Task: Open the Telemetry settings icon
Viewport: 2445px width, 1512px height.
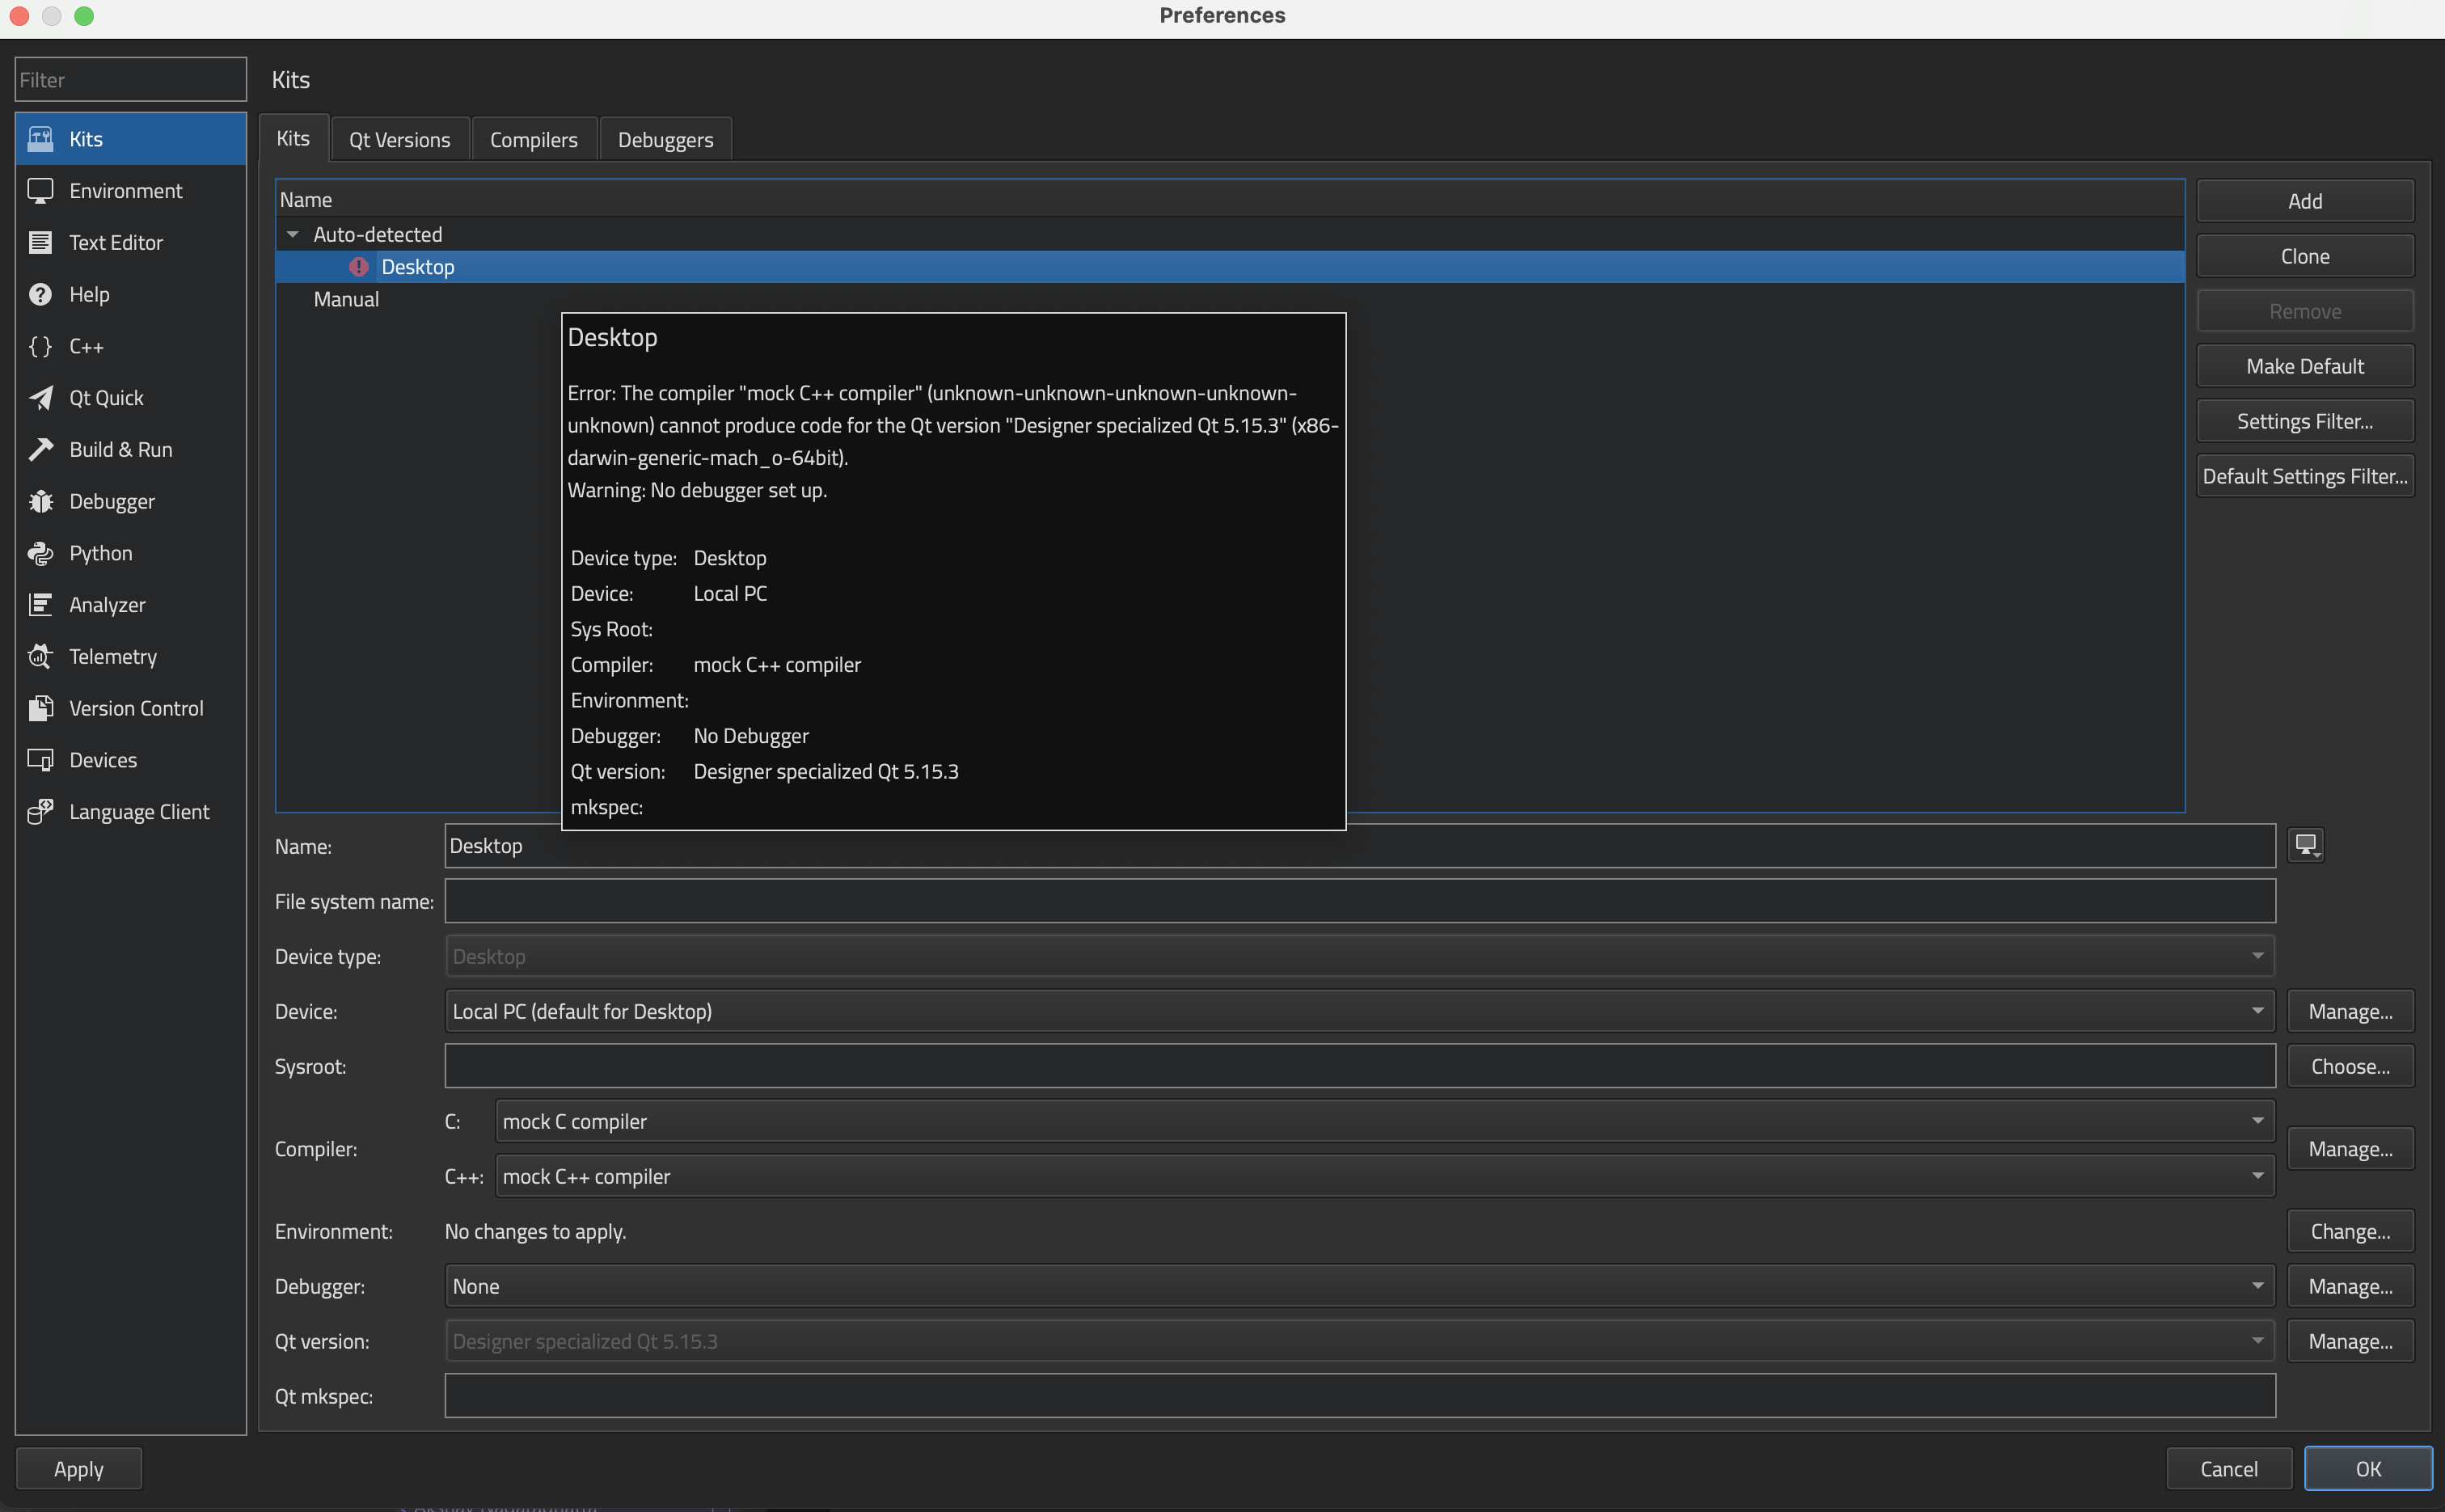Action: 40,657
